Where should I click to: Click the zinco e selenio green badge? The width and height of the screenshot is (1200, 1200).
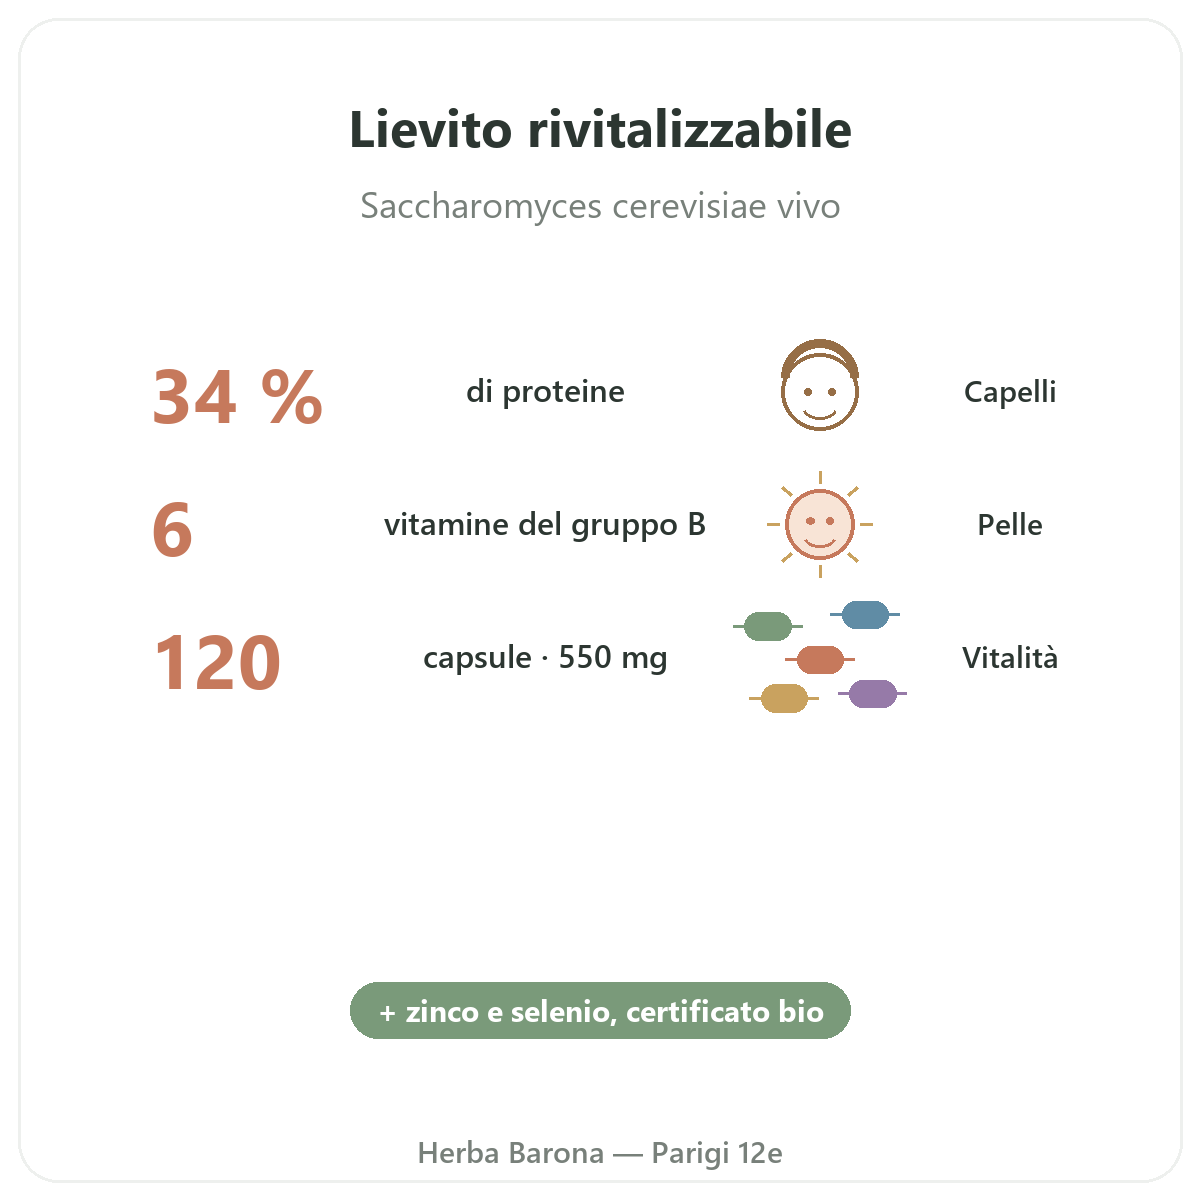tap(600, 1011)
